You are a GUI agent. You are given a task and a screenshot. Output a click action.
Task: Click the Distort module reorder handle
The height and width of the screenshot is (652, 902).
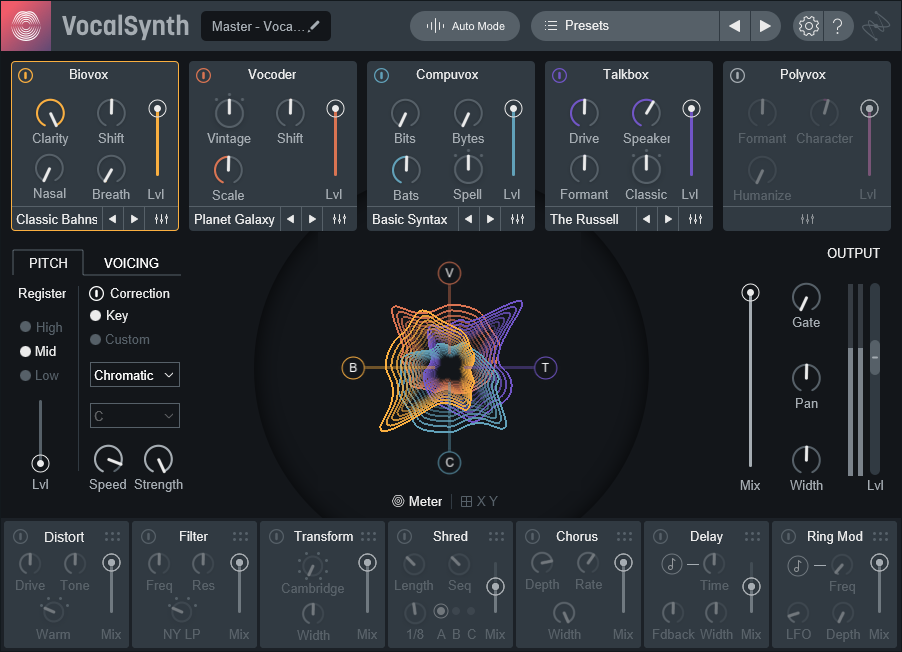[x=112, y=536]
